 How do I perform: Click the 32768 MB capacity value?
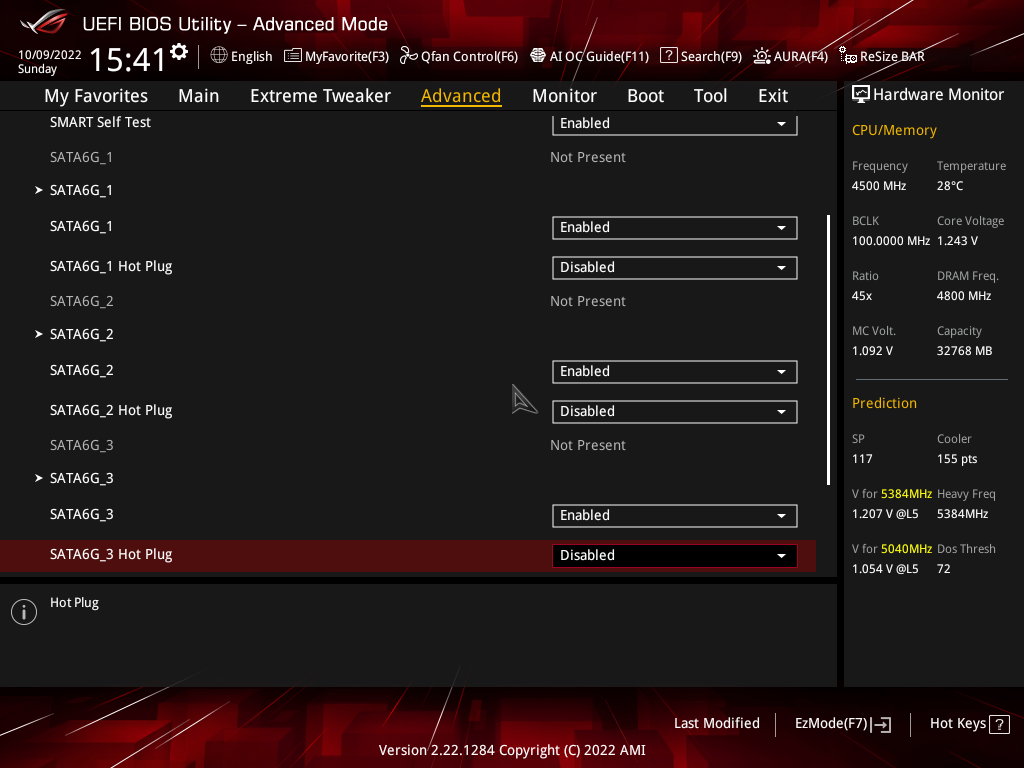click(965, 351)
